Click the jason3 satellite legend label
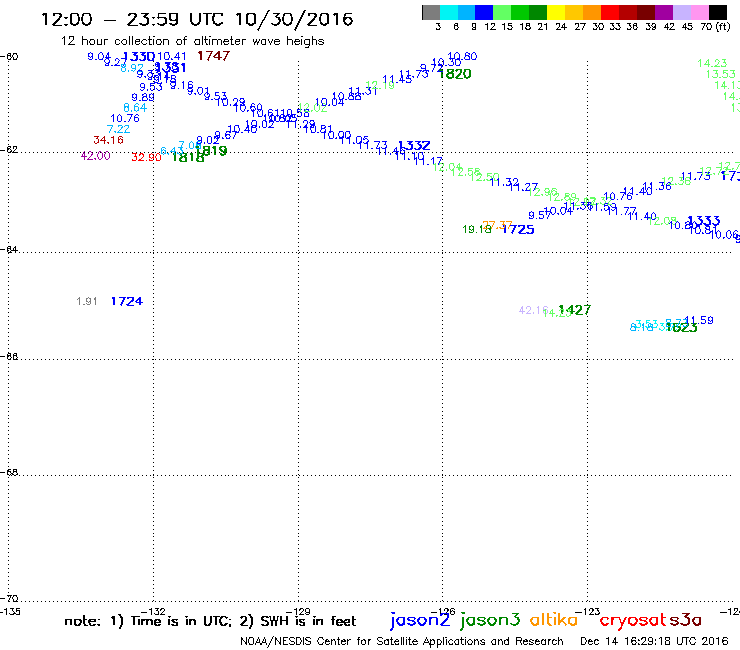Viewport: 740px width, 650px height. click(490, 620)
